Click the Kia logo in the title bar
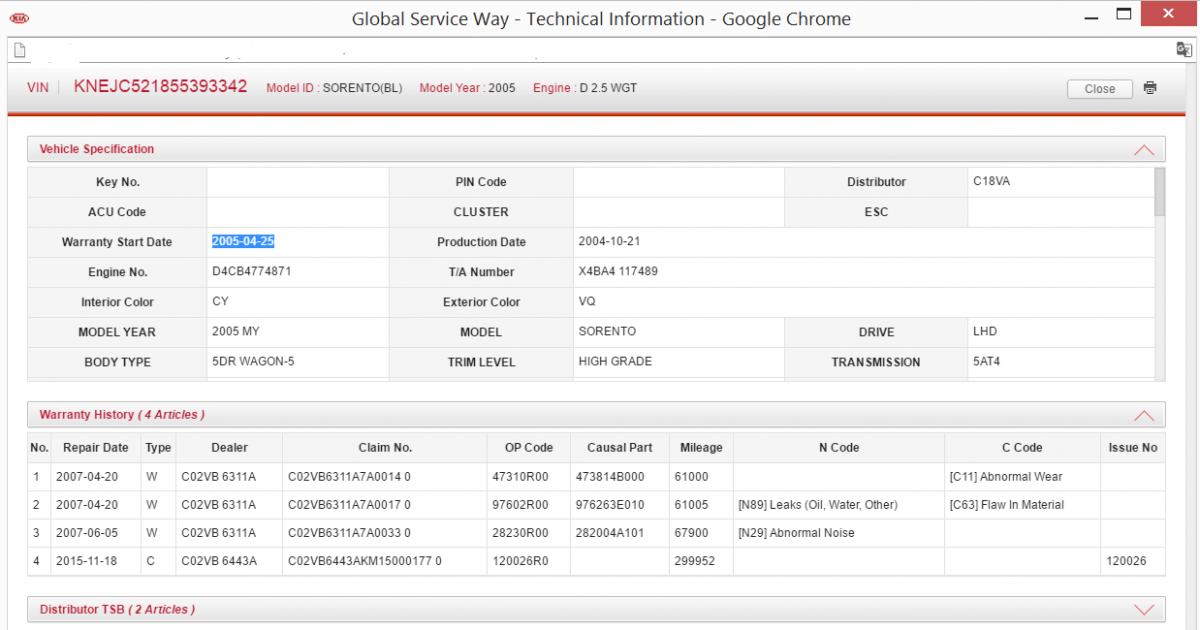Viewport: 1200px width, 630px height. click(x=19, y=18)
